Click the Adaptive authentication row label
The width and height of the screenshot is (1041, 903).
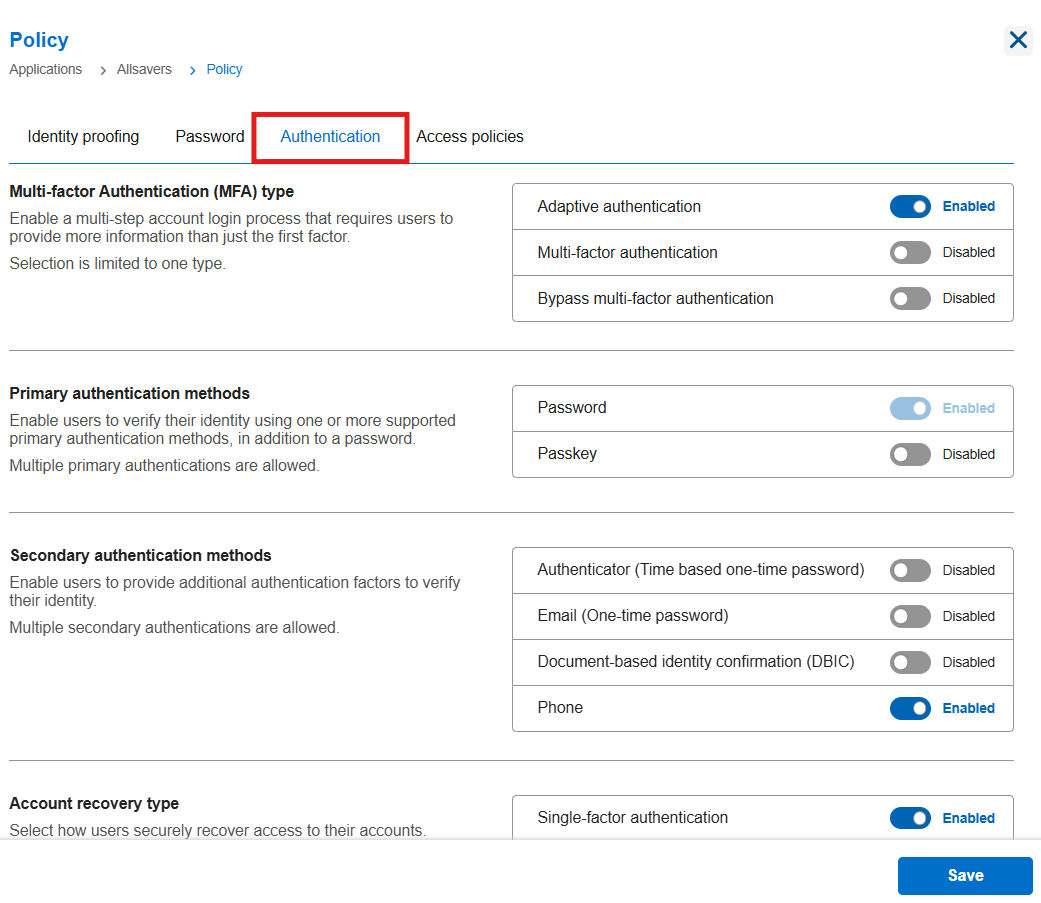[x=619, y=206]
